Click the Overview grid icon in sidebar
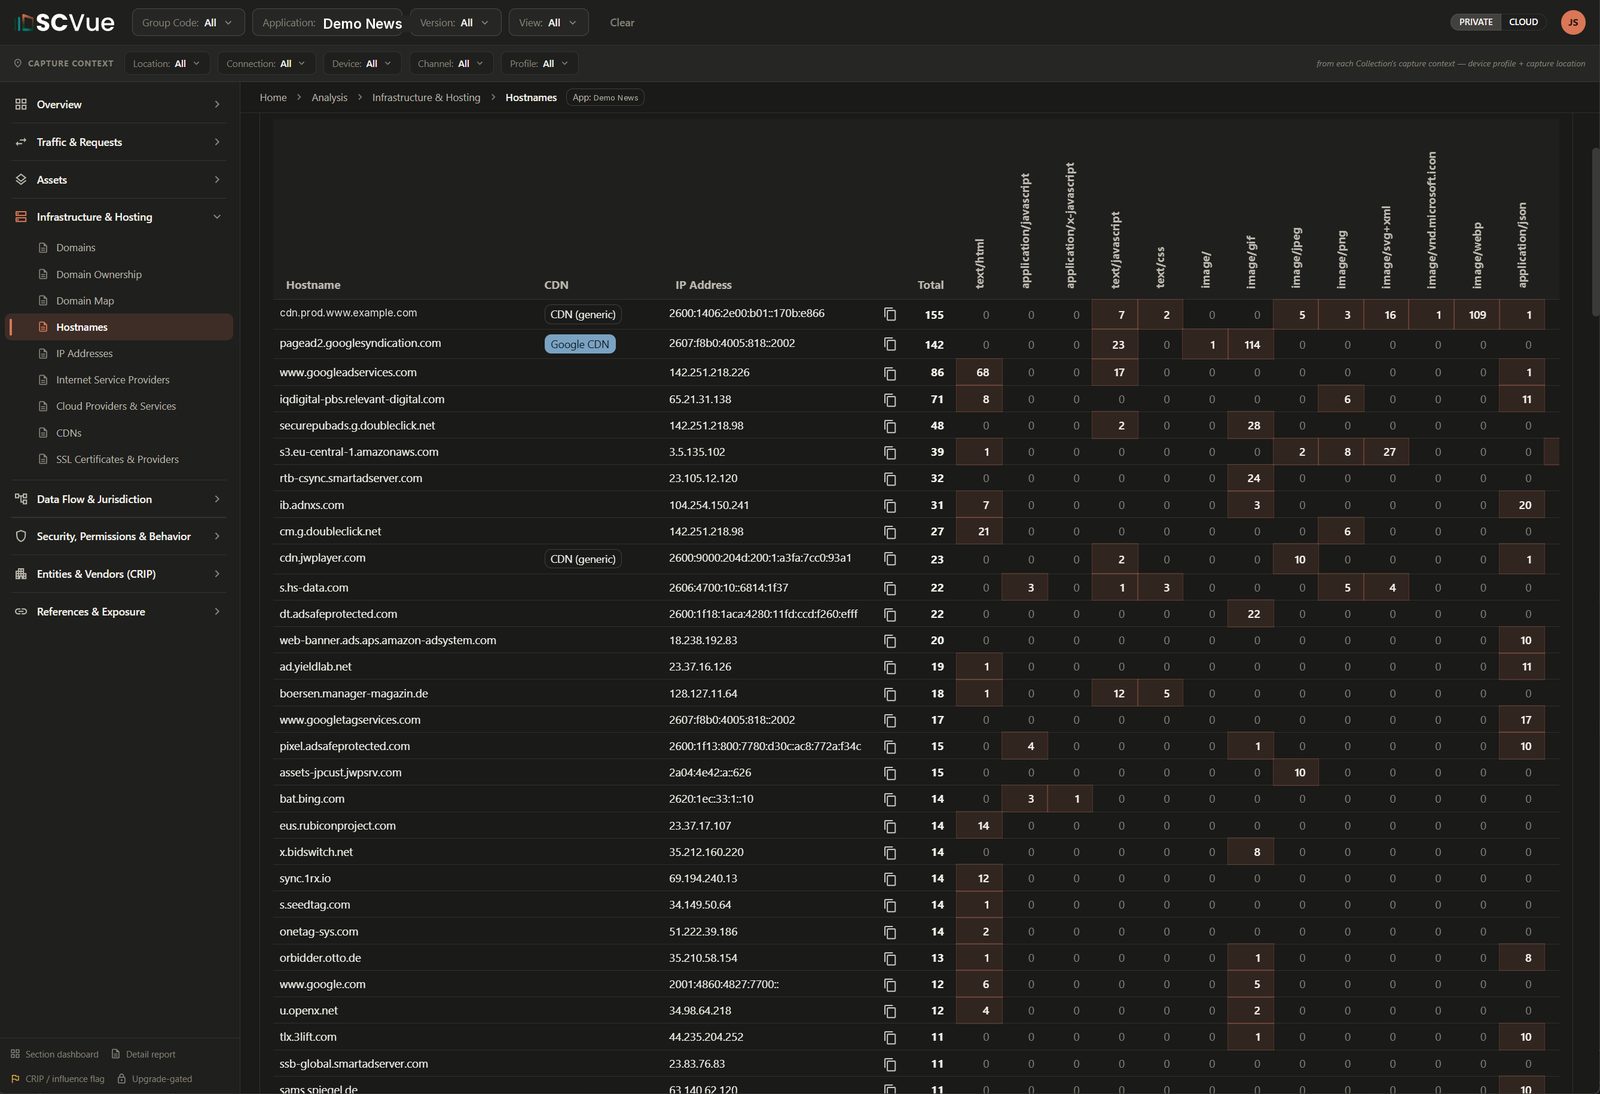The height and width of the screenshot is (1094, 1600). click(x=21, y=104)
